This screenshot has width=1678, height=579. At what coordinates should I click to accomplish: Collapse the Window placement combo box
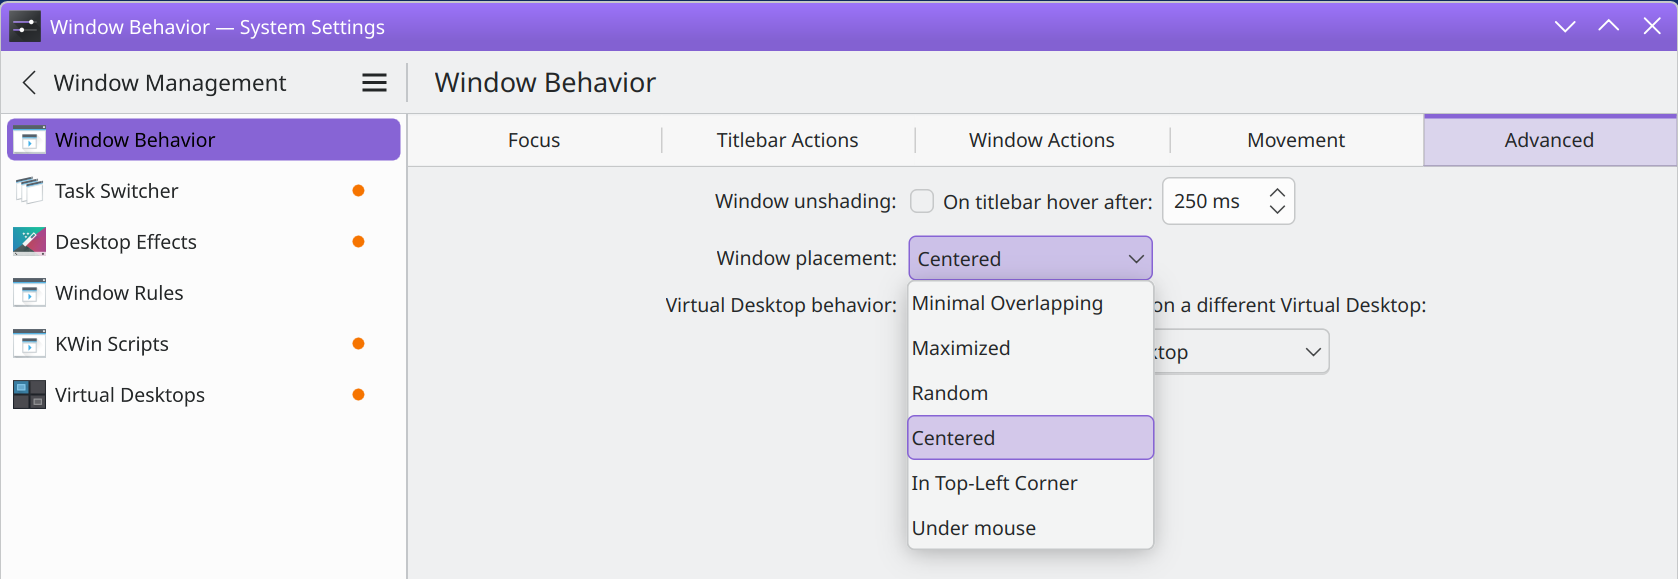[x=1030, y=259]
